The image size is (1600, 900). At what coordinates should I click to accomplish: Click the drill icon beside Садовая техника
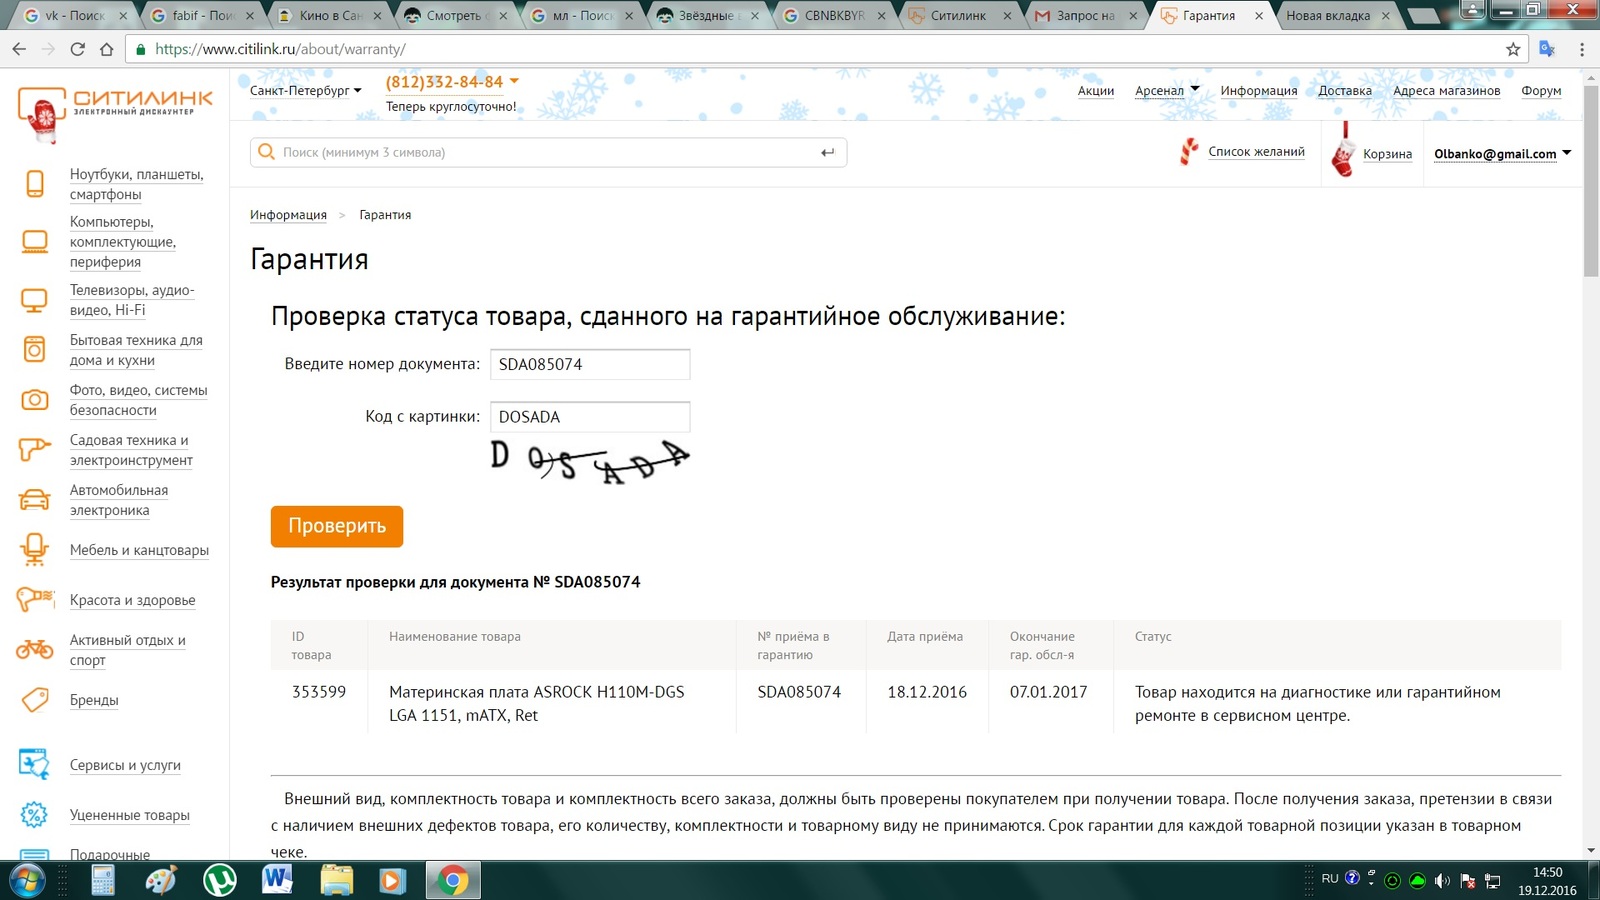[34, 450]
